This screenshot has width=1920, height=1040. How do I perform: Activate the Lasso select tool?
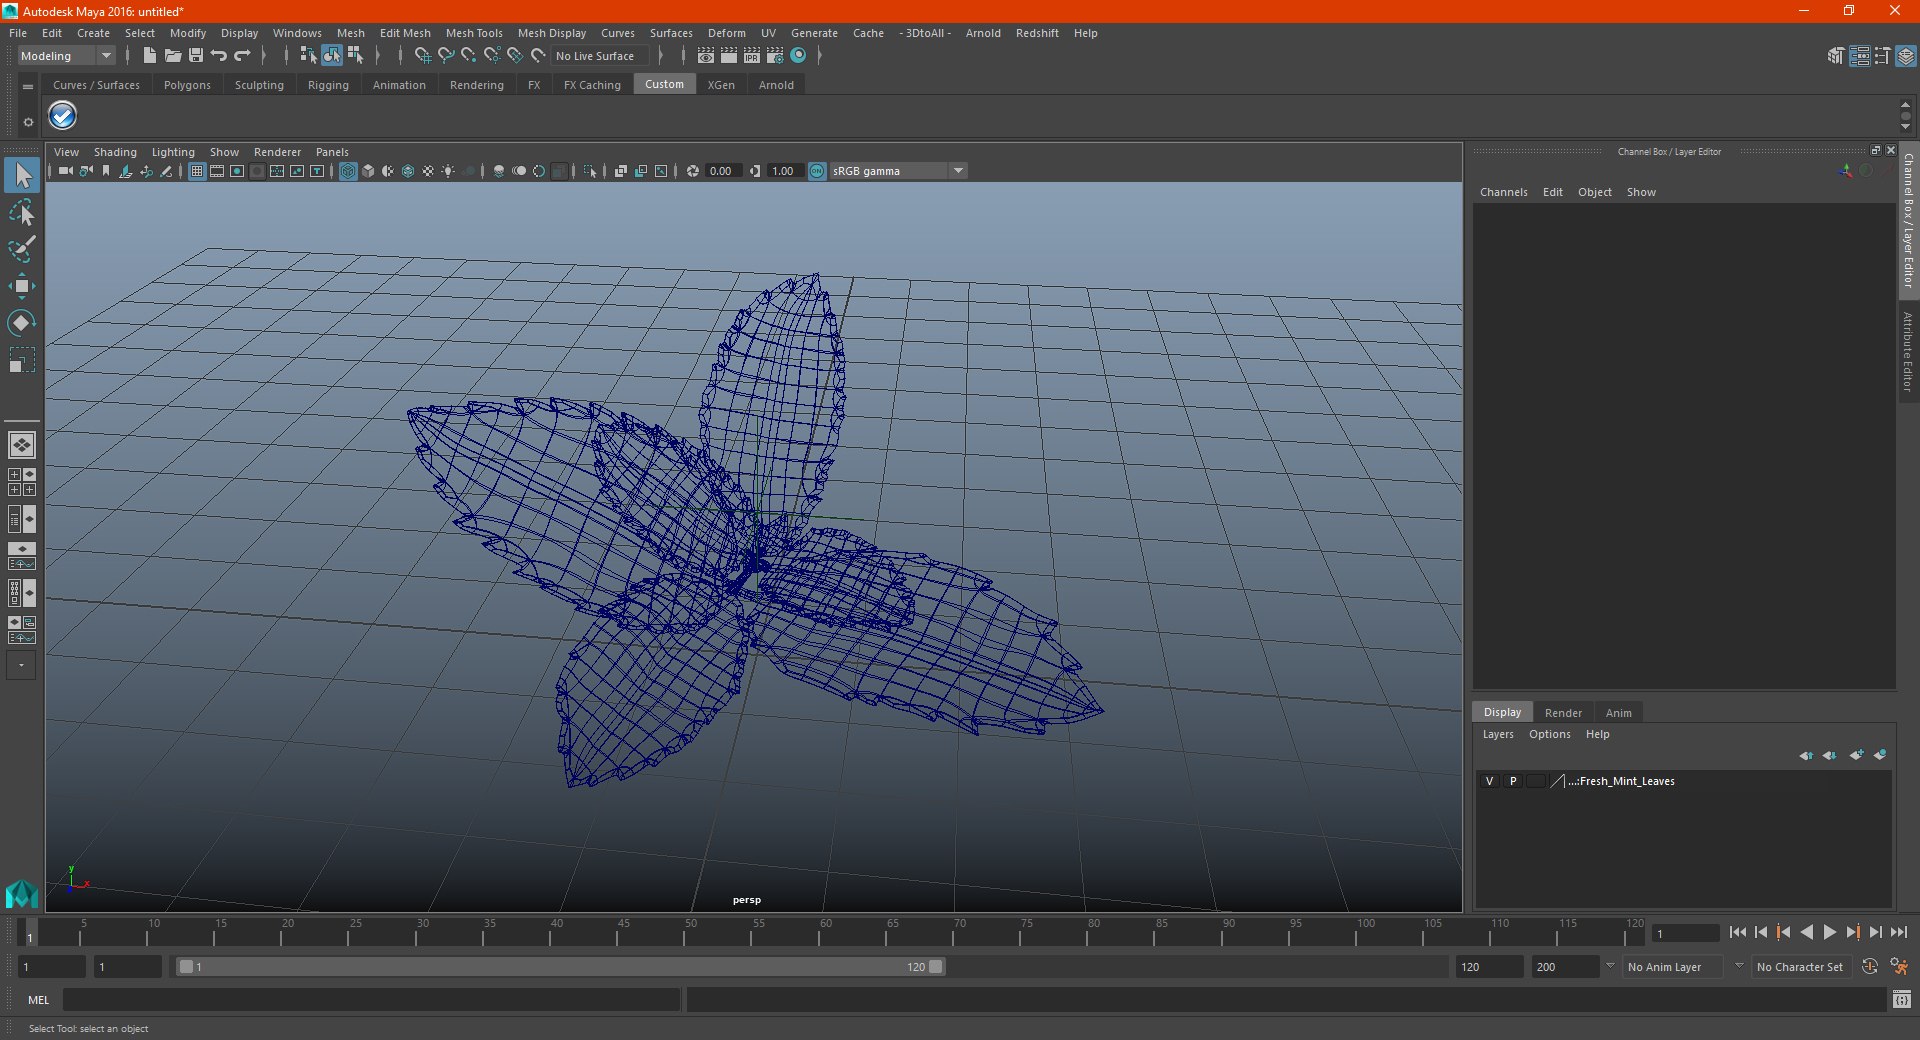click(x=22, y=212)
